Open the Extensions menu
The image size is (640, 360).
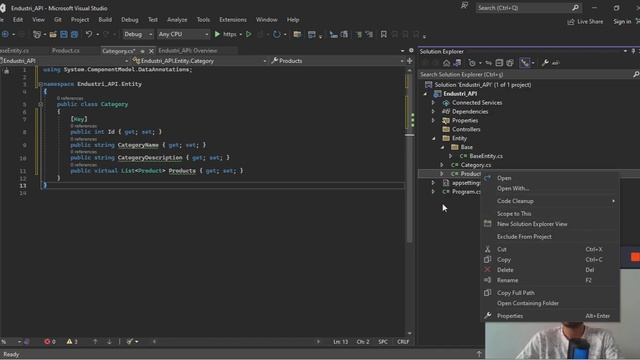click(x=233, y=20)
